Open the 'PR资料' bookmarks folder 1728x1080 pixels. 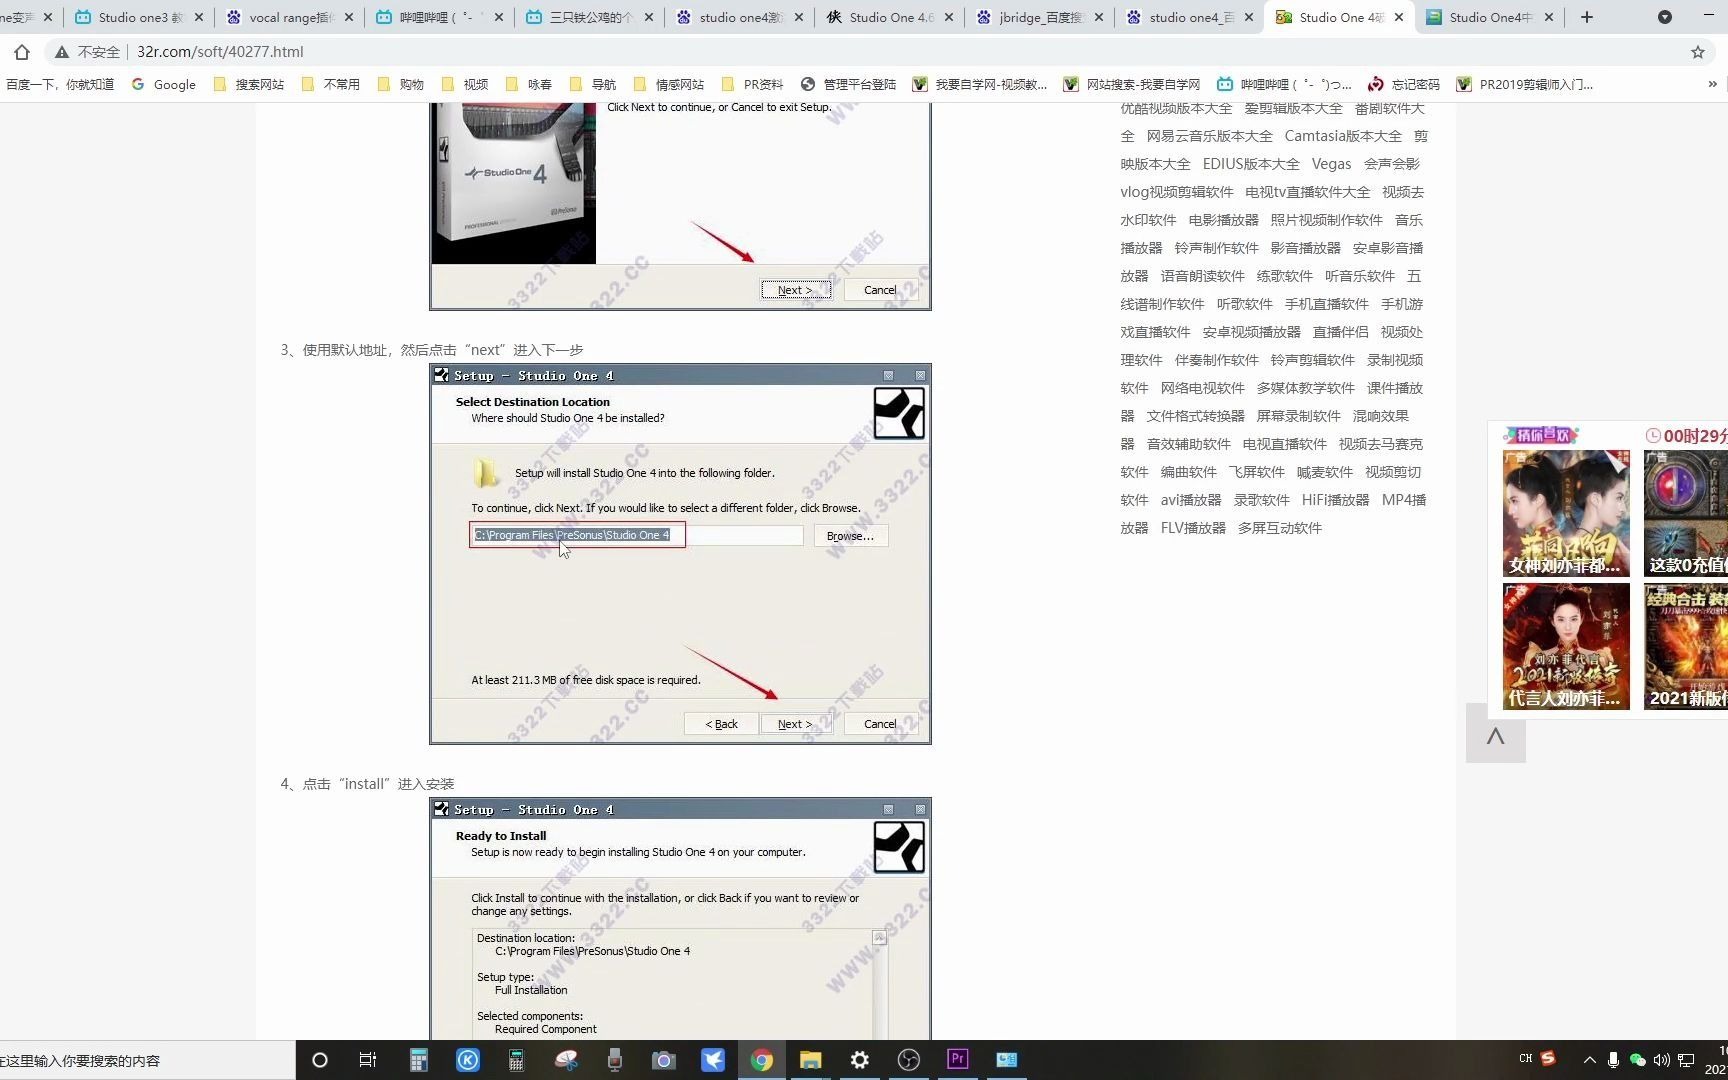[x=752, y=84]
